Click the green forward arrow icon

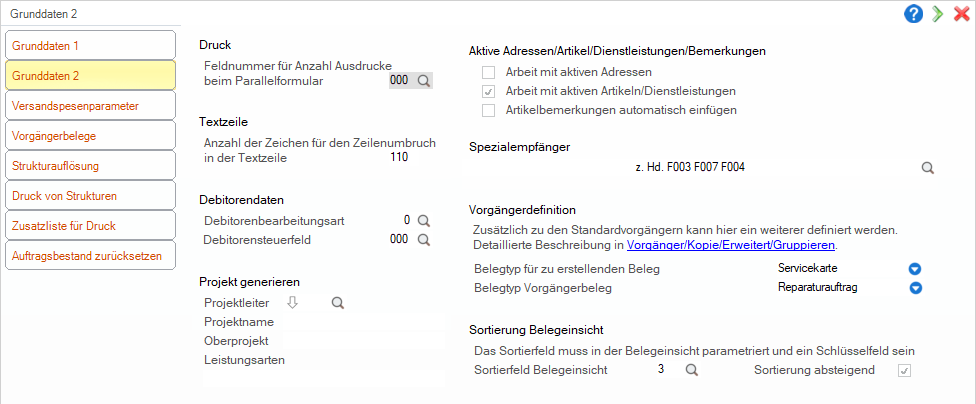937,14
